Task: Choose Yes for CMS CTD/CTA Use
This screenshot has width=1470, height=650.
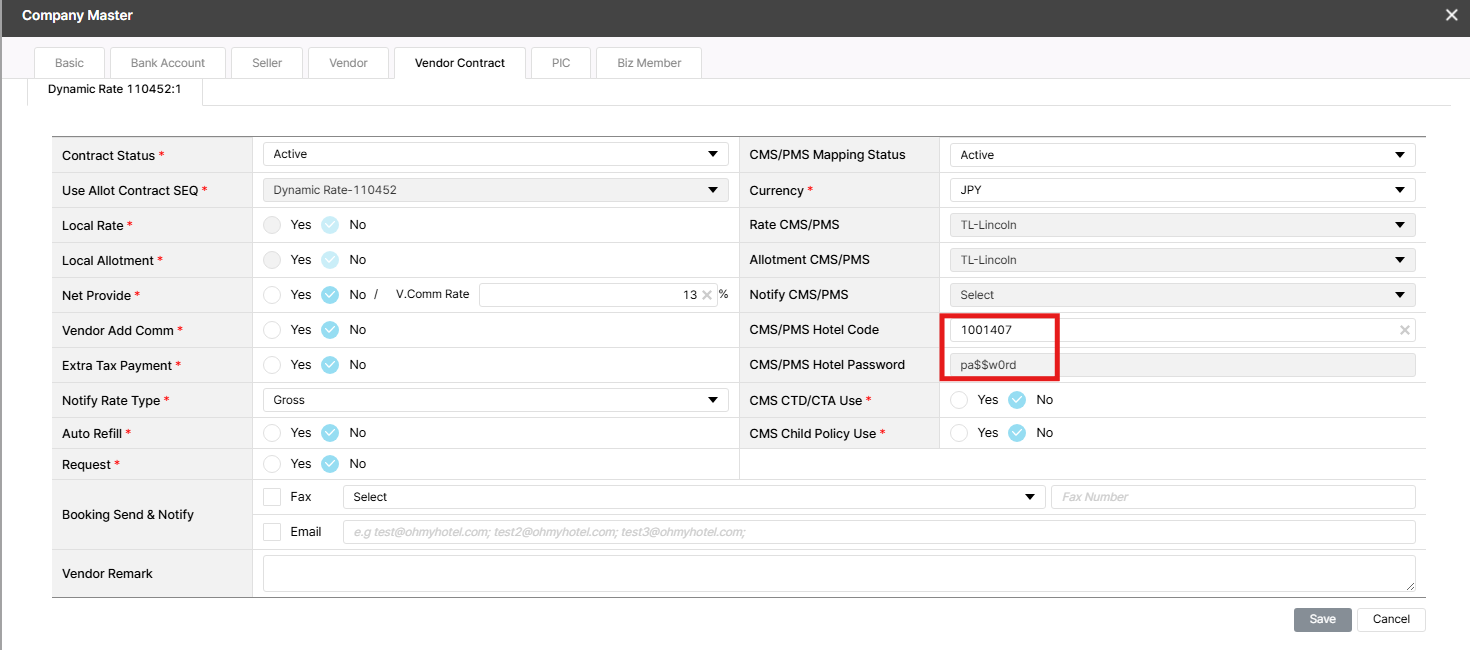Action: 959,400
